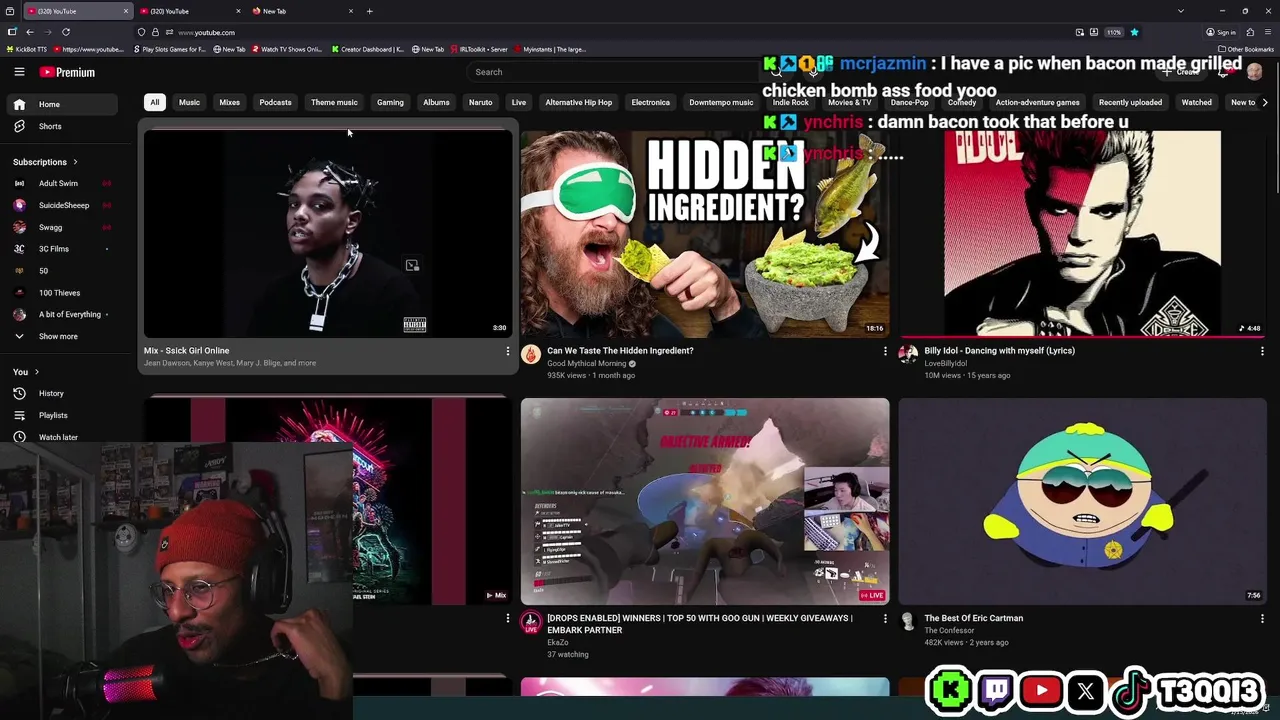Select the Live filter chip
Image resolution: width=1280 pixels, height=720 pixels.
[519, 102]
